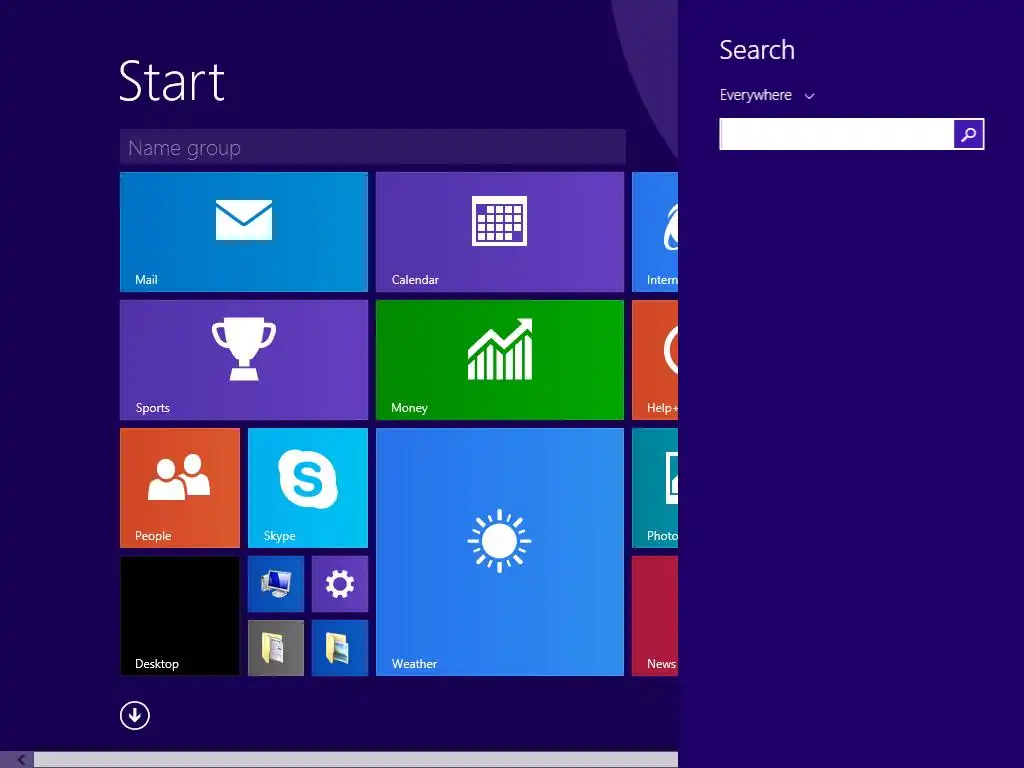Open the Desktop tile
Image resolution: width=1024 pixels, height=768 pixels.
pos(180,616)
